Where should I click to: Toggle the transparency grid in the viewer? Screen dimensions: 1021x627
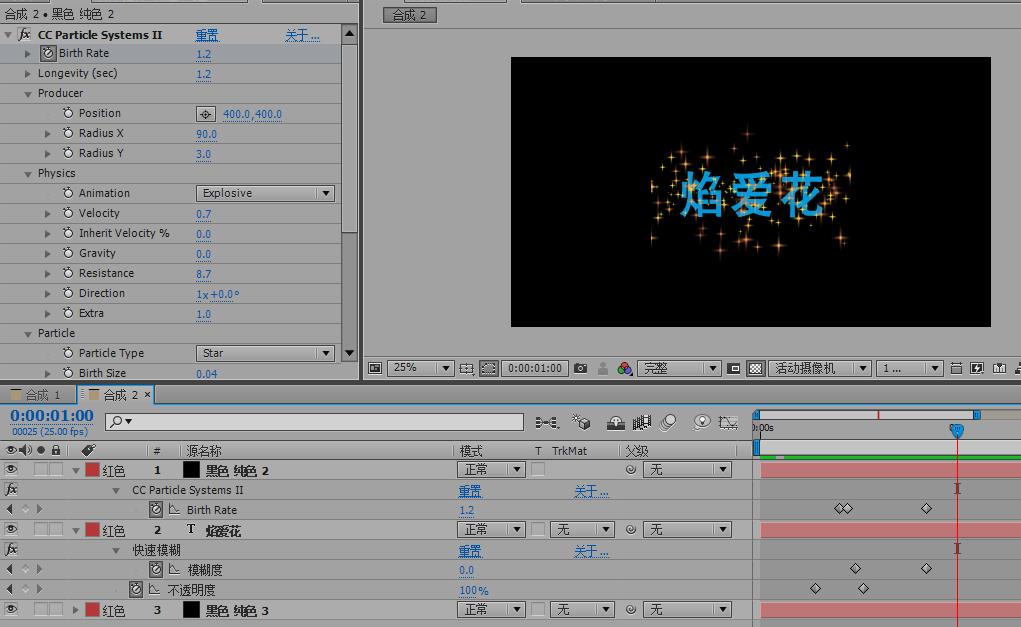(755, 367)
